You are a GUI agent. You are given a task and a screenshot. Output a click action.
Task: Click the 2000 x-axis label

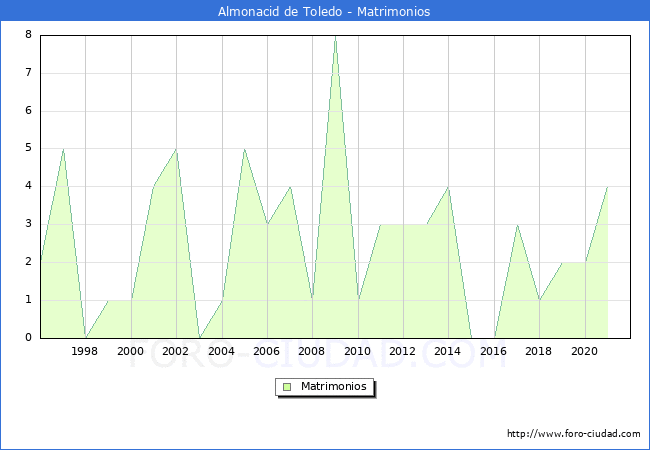tap(130, 351)
